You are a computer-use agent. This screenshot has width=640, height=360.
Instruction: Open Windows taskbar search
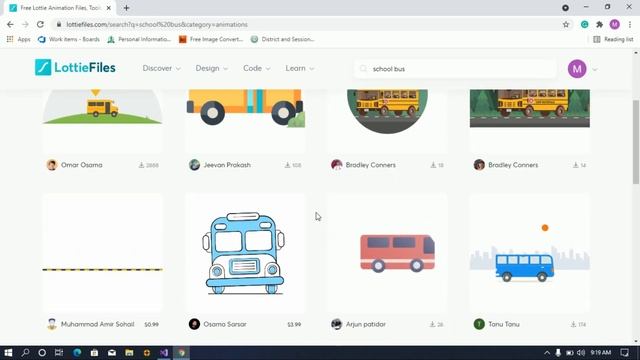click(x=25, y=353)
